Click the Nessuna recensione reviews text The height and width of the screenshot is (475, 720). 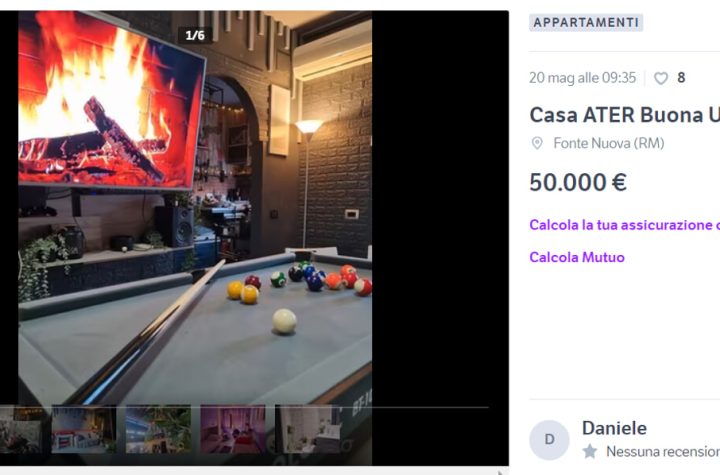663,452
